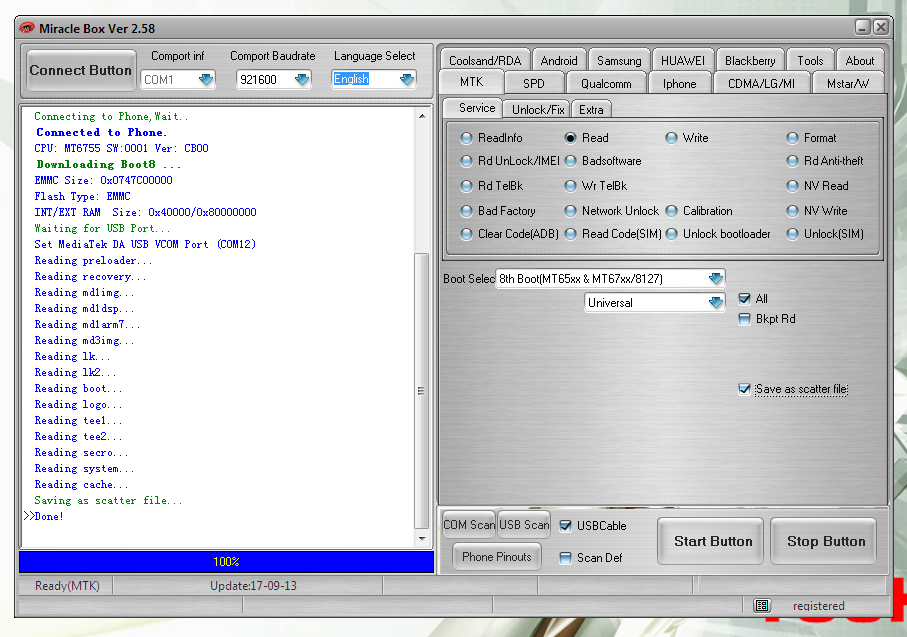Image resolution: width=907 pixels, height=637 pixels.
Task: Switch to the SPD tab
Action: point(533,83)
